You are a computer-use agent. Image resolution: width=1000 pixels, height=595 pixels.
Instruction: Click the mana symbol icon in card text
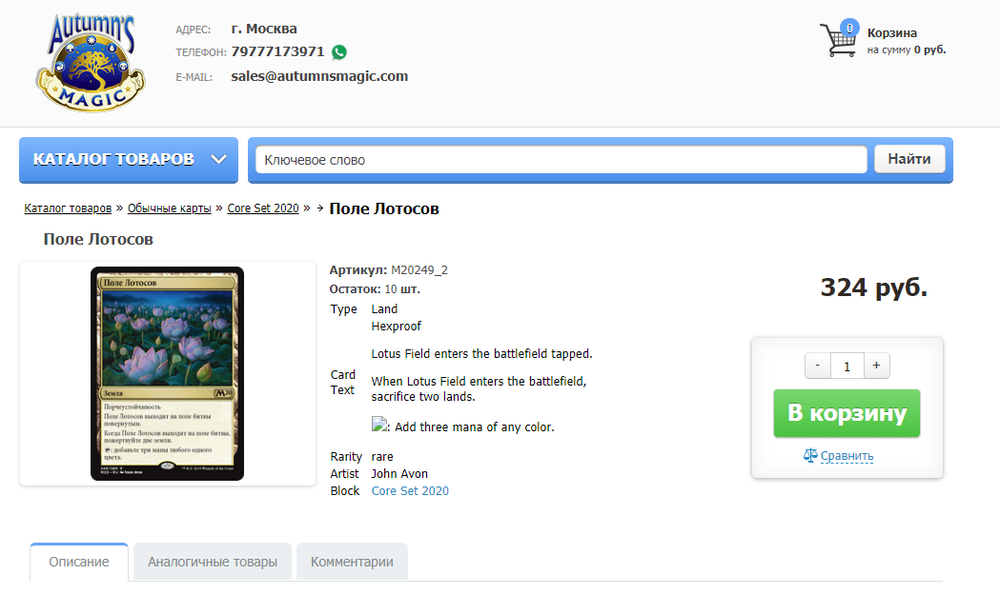pos(379,425)
